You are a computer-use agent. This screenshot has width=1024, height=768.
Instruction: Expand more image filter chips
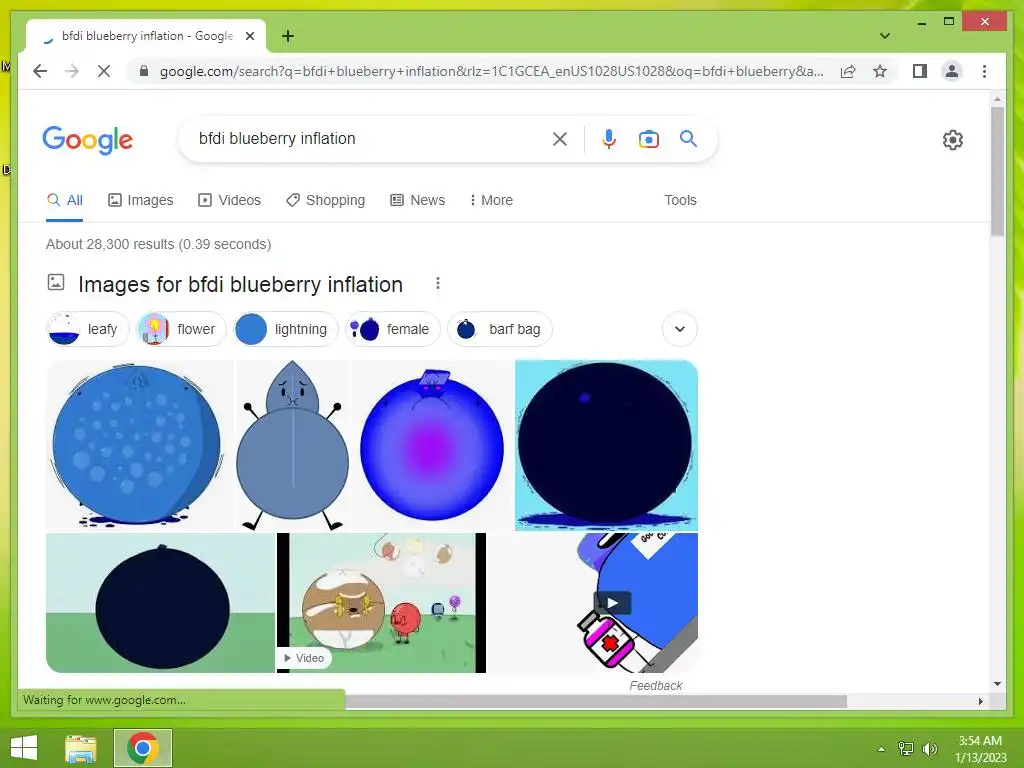click(x=679, y=329)
